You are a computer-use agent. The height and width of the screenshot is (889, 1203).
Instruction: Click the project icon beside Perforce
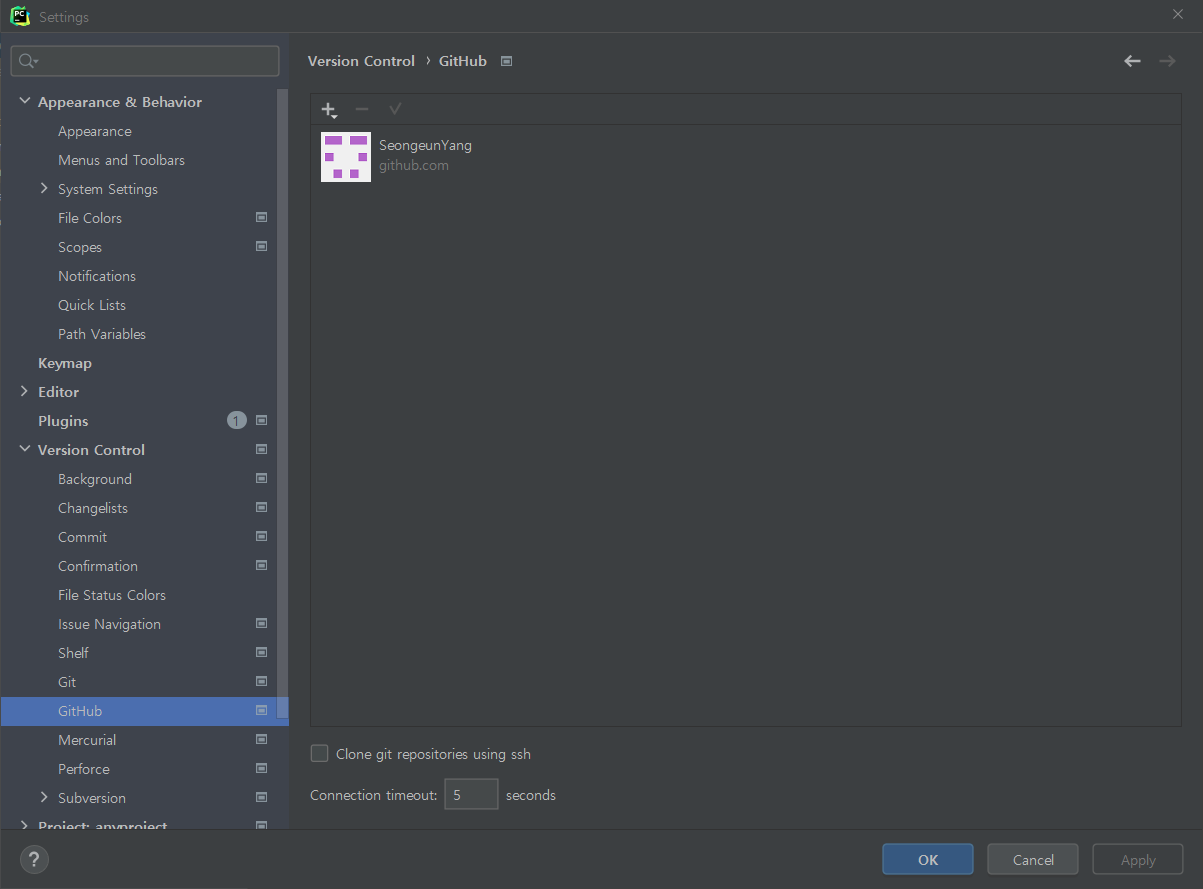tap(261, 768)
